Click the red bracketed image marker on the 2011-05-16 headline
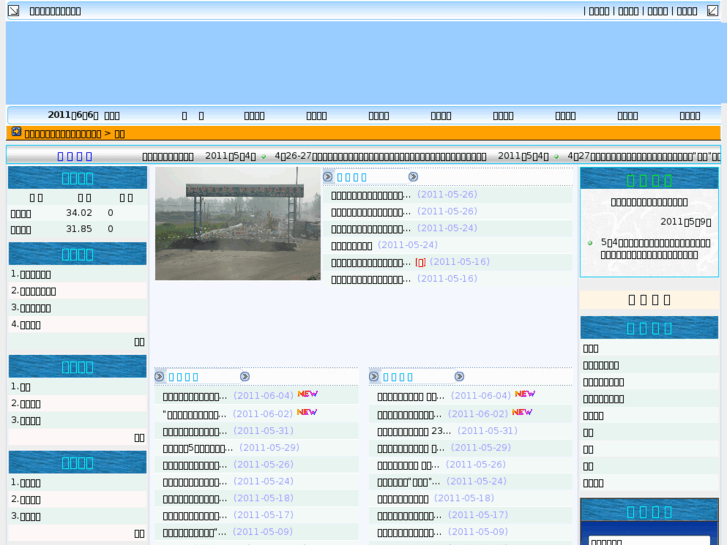The height and width of the screenshot is (545, 727). 420,263
